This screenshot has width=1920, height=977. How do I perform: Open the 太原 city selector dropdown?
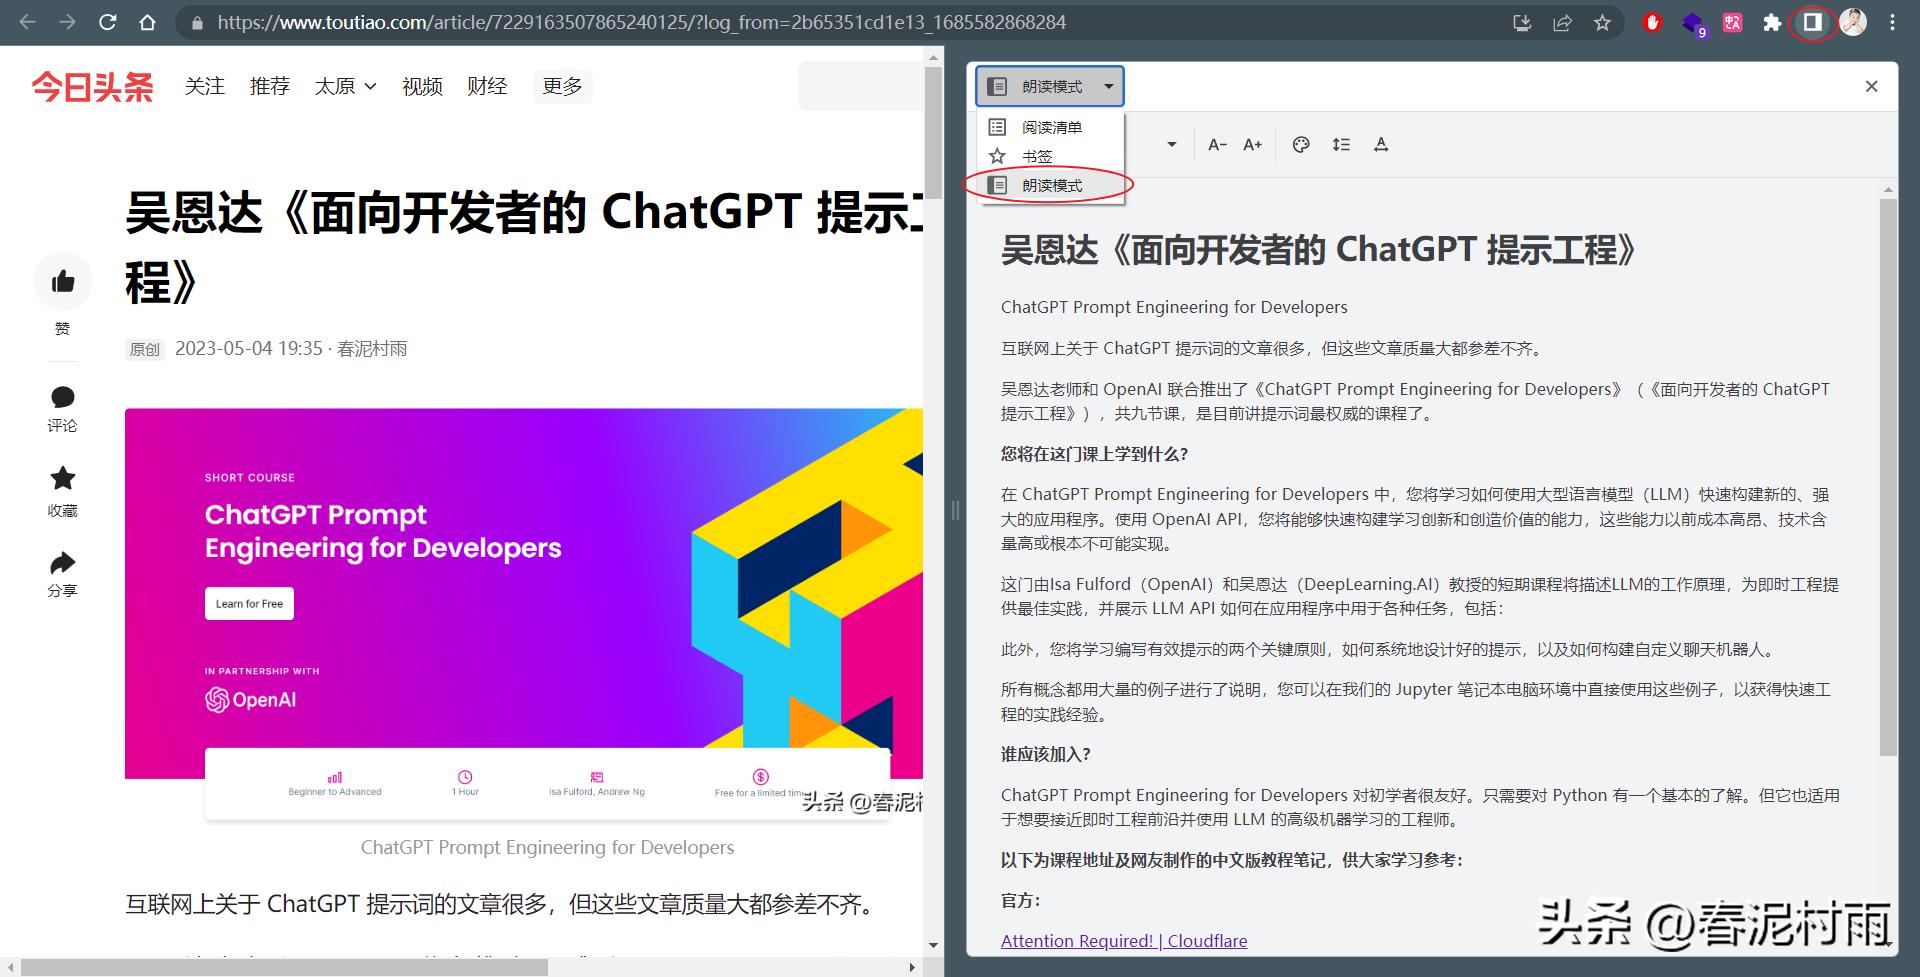(344, 86)
